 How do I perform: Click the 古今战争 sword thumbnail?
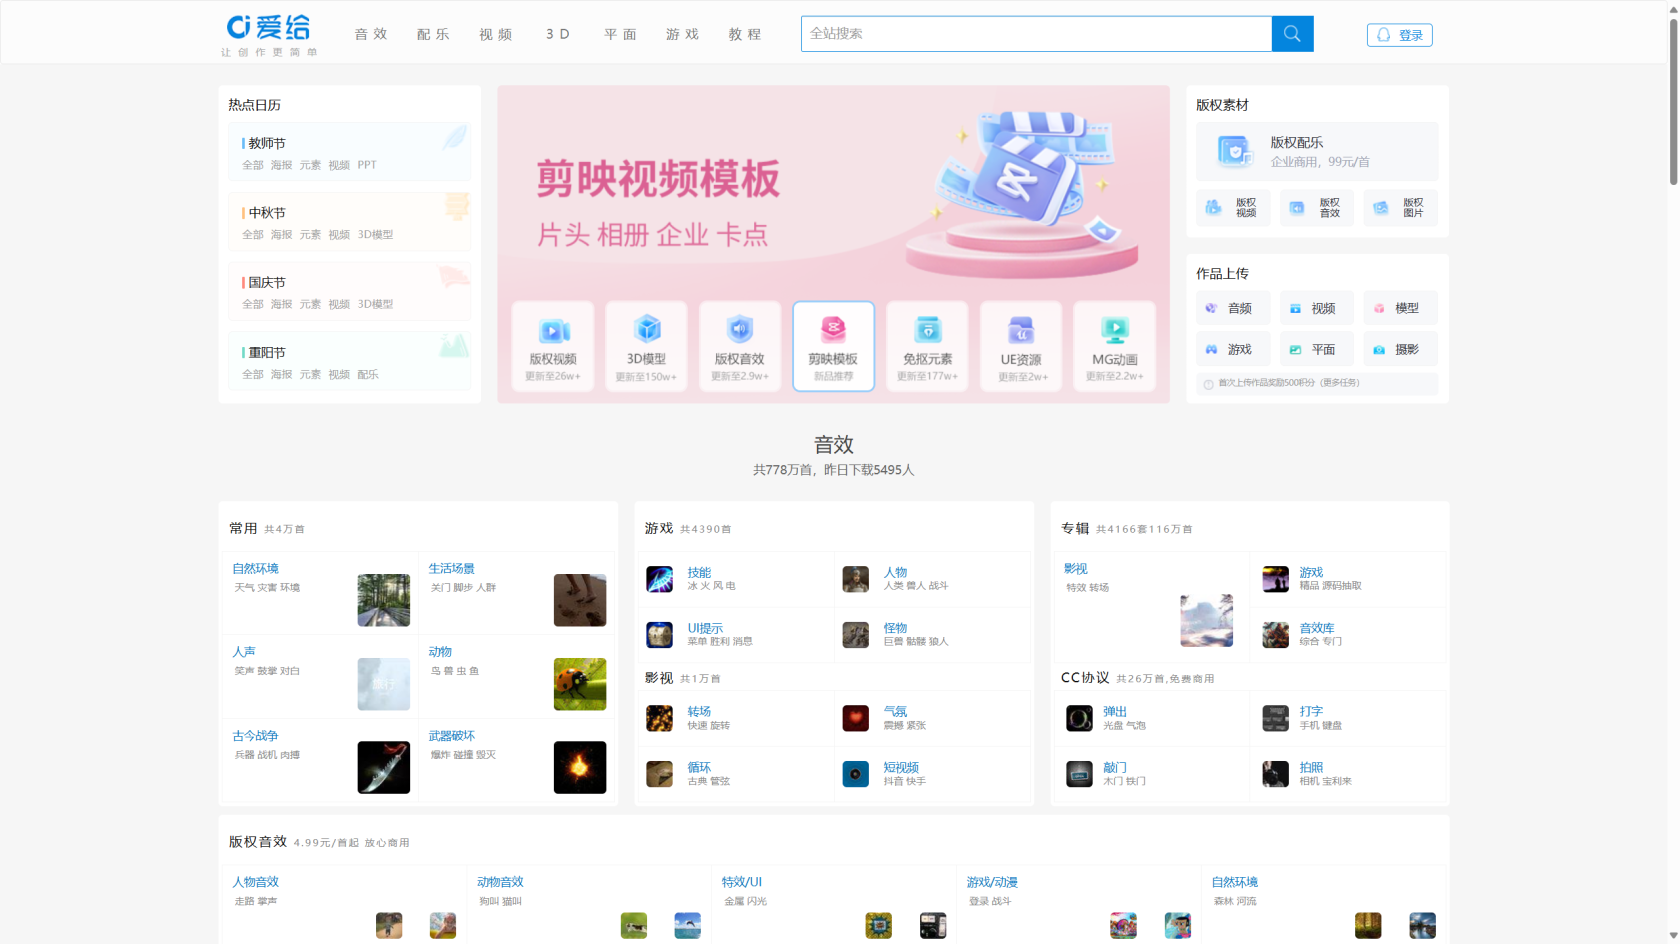click(384, 767)
